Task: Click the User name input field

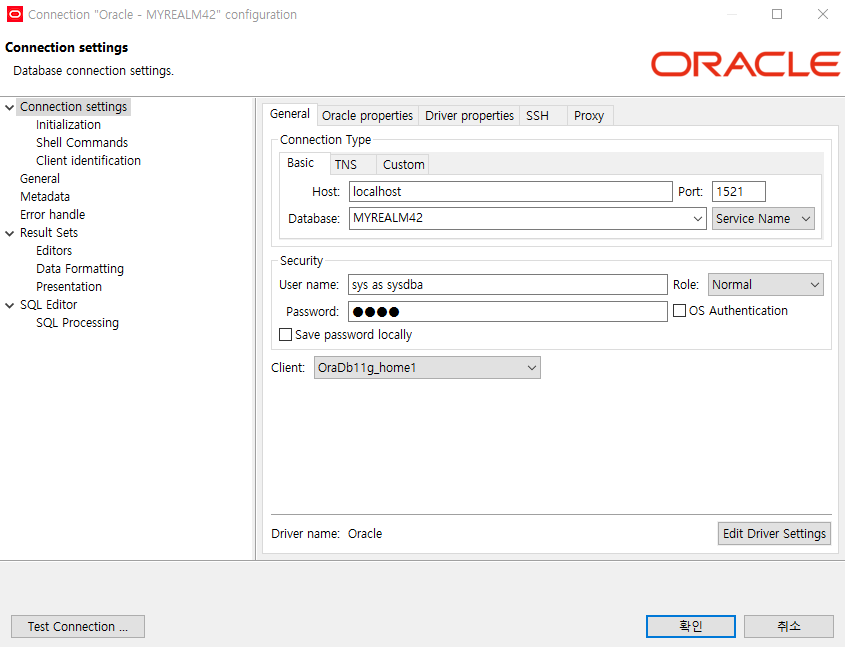Action: 508,284
